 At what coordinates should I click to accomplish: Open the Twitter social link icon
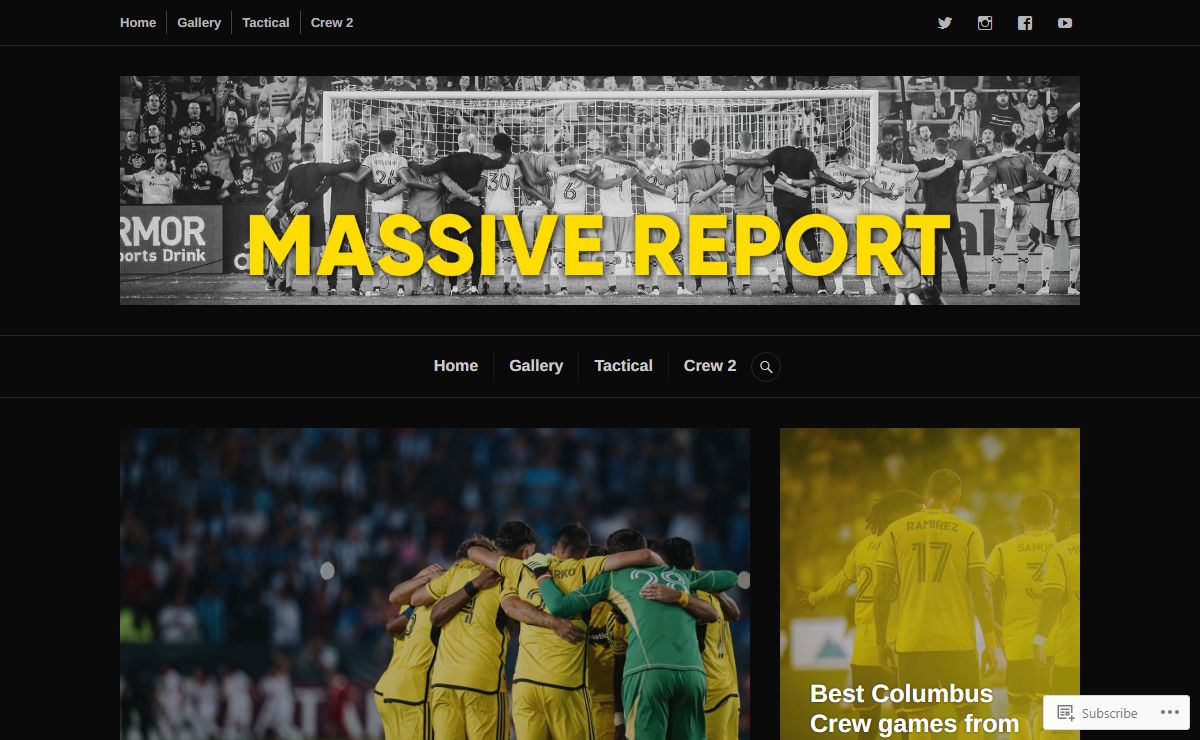[x=945, y=23]
